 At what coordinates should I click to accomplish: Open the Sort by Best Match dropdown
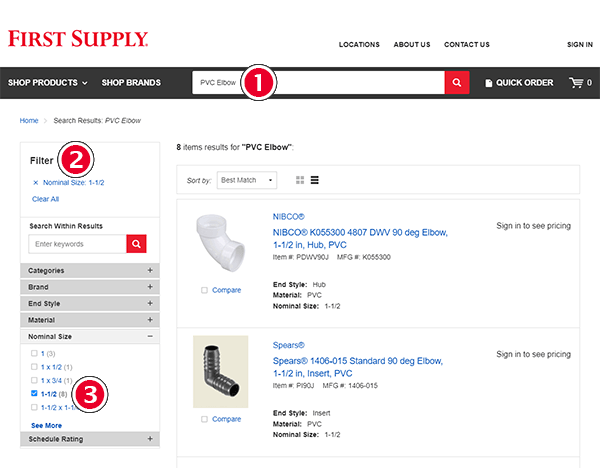(247, 180)
